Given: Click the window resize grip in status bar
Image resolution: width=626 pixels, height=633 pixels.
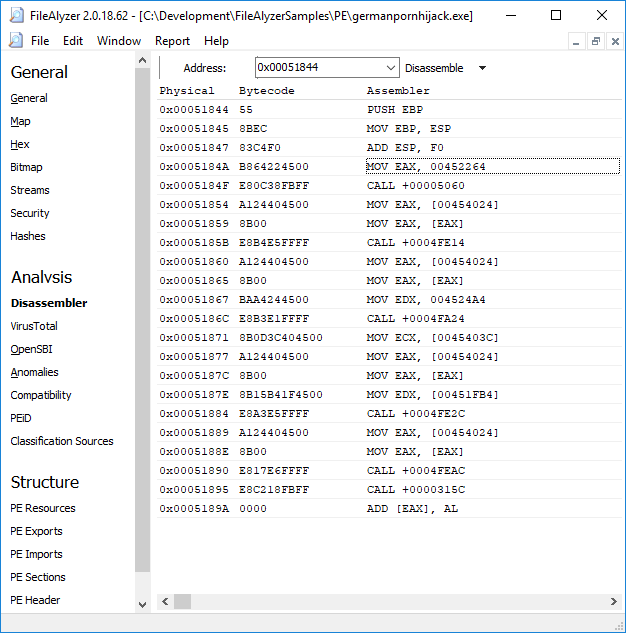Looking at the screenshot, I should coord(618,626).
